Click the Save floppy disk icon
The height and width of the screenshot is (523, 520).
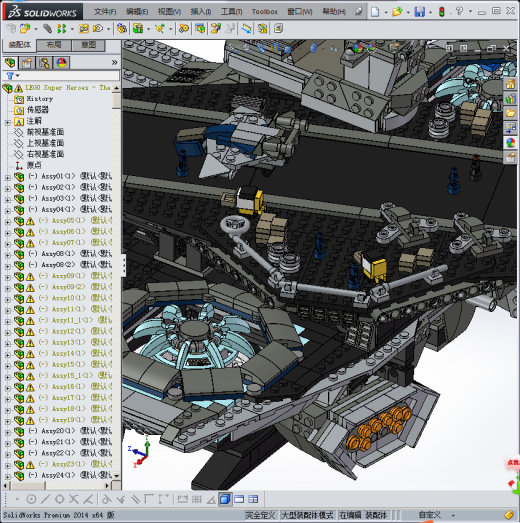[x=420, y=12]
